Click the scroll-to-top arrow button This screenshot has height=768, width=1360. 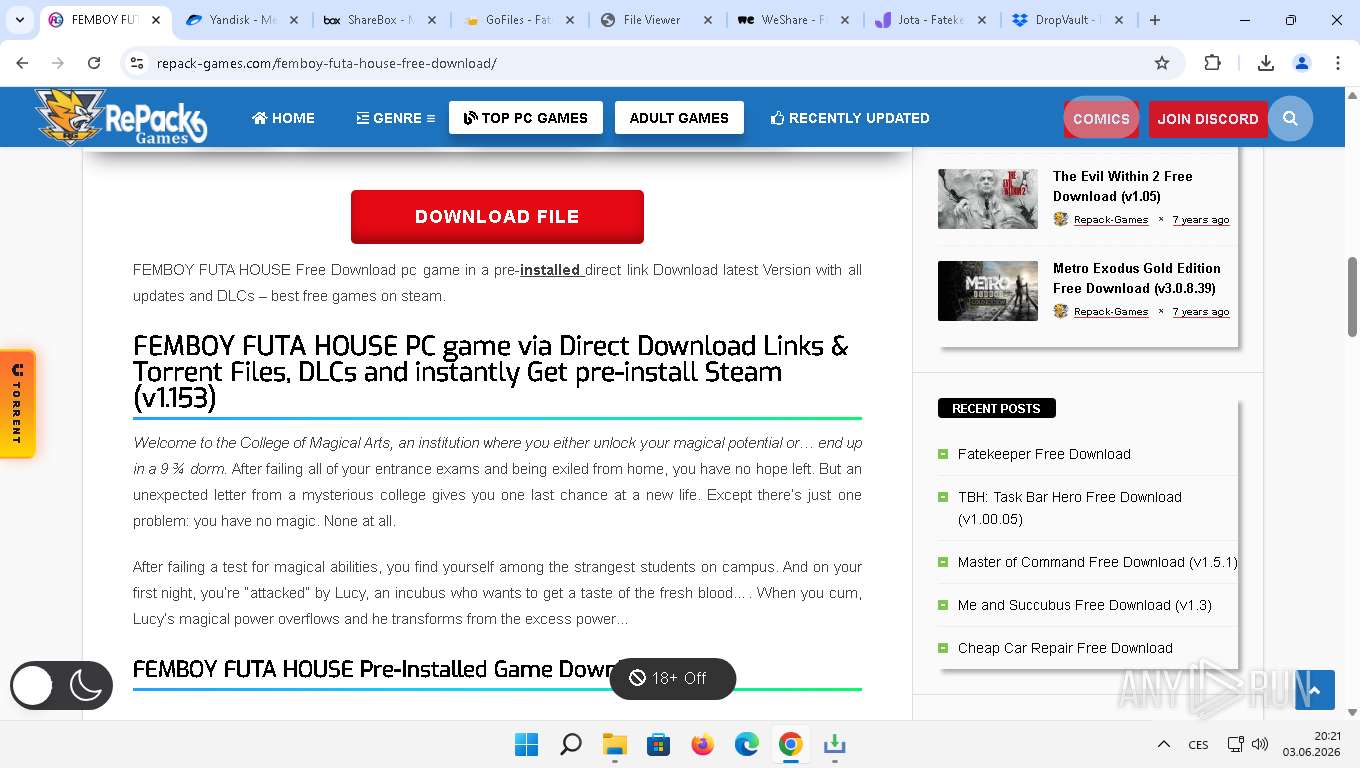point(1315,690)
